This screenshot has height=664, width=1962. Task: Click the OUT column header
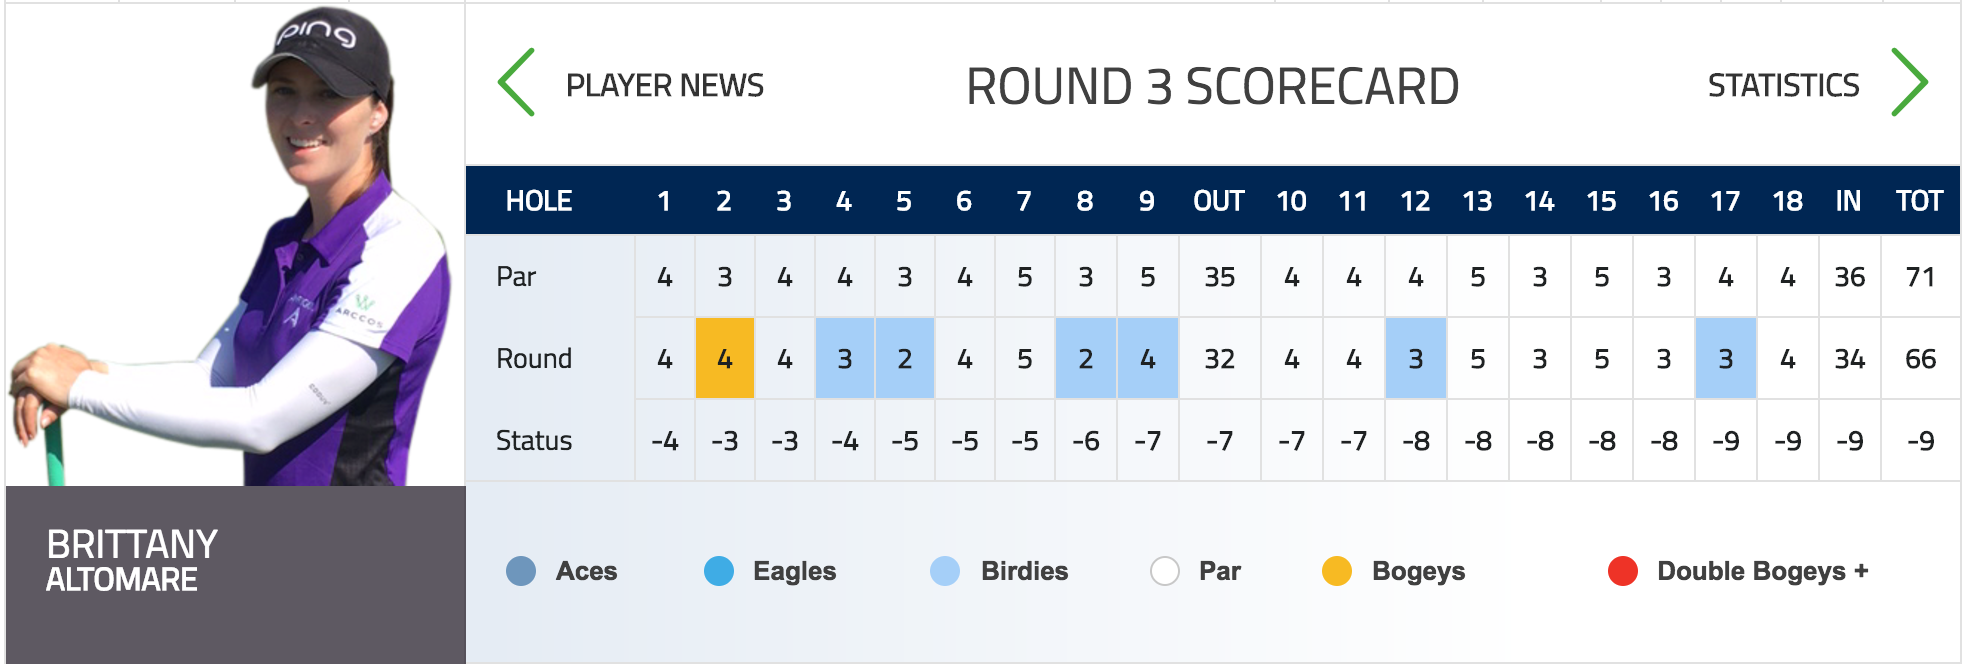1218,201
